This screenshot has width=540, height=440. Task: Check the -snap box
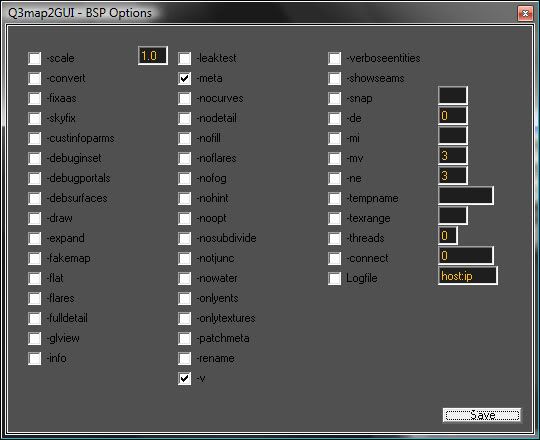(x=334, y=98)
